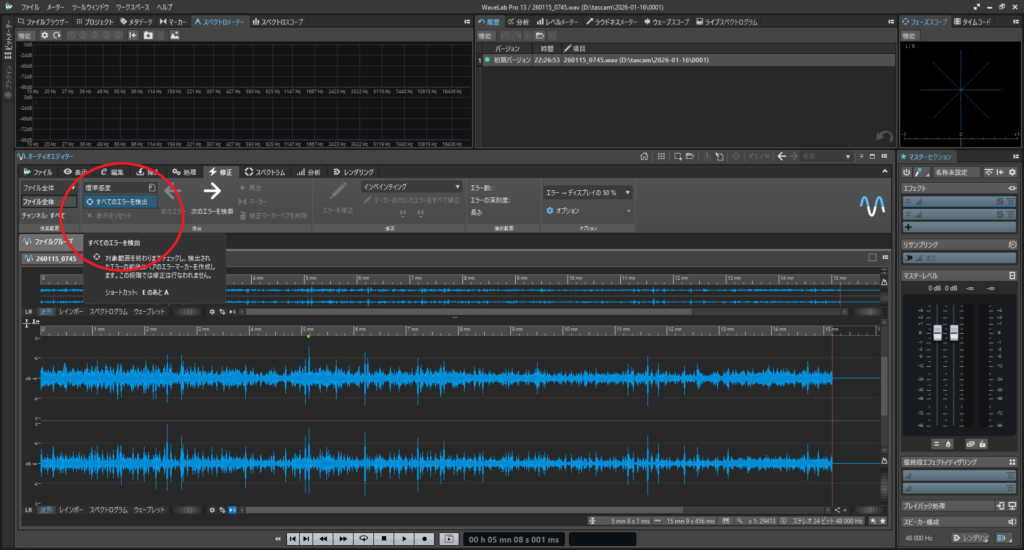The image size is (1024, 550).
Task: Toggle effects section visibility eye icon
Action: (1012, 188)
